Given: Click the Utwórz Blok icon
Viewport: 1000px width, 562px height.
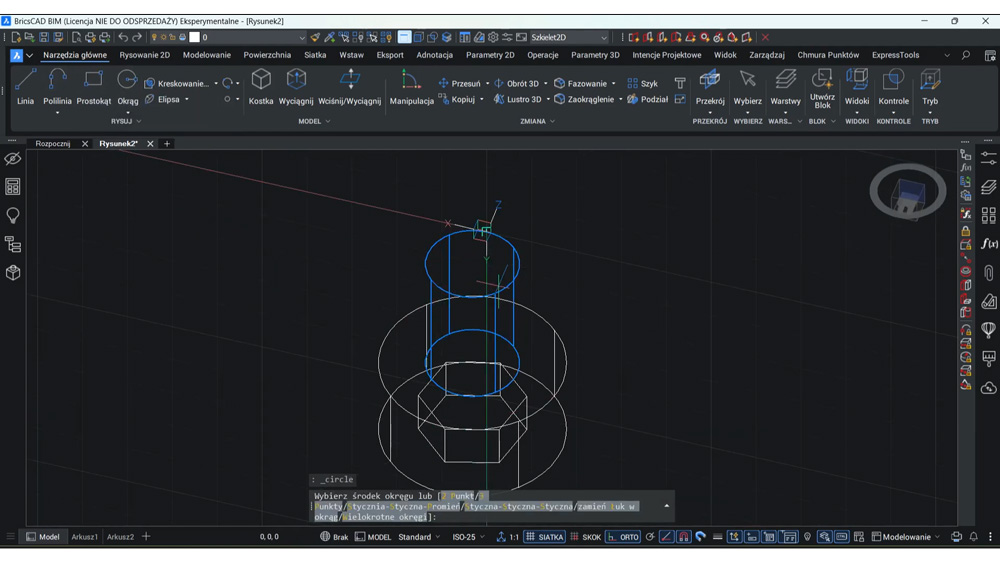Looking at the screenshot, I should click(x=822, y=89).
